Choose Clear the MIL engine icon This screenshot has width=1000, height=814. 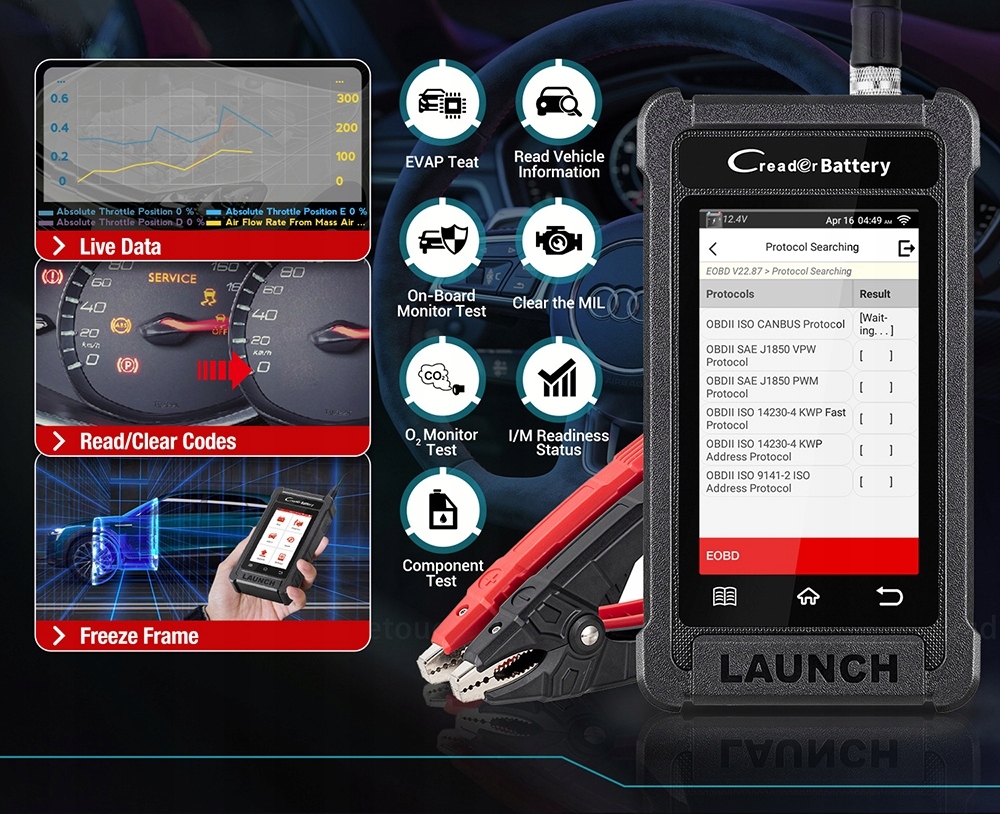click(x=559, y=240)
